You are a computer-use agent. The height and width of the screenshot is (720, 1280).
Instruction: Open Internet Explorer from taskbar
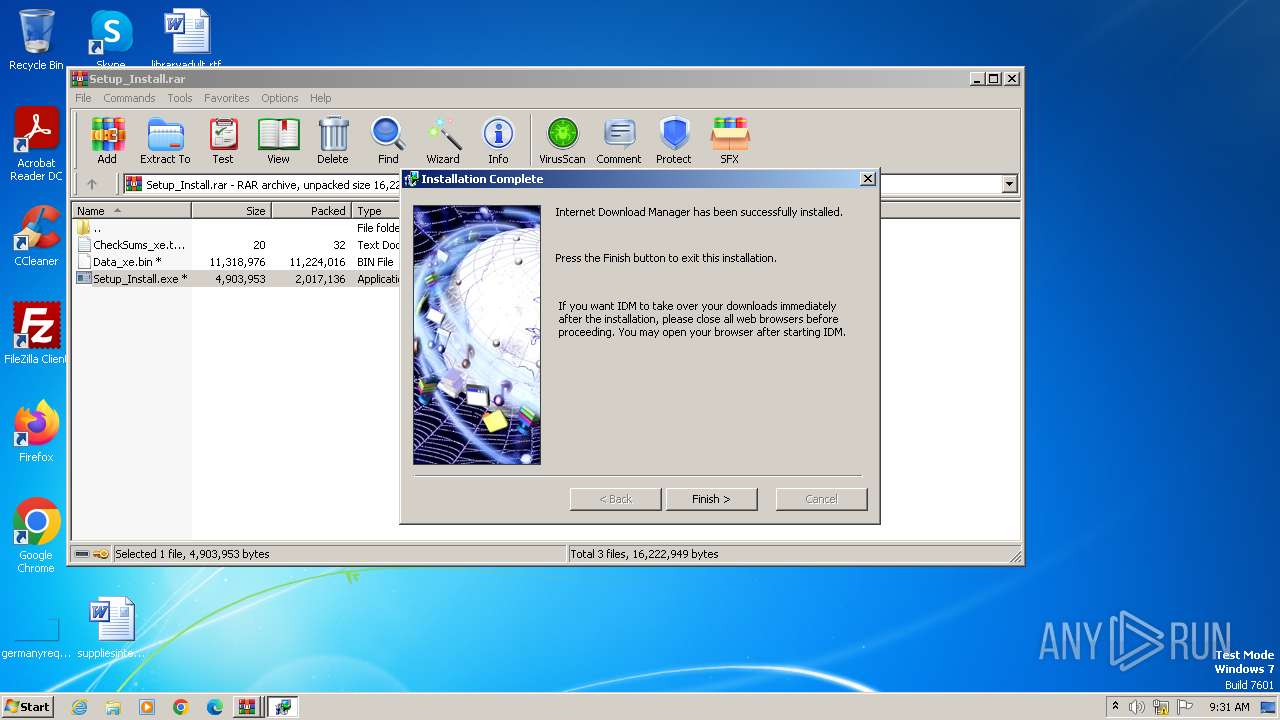[79, 707]
